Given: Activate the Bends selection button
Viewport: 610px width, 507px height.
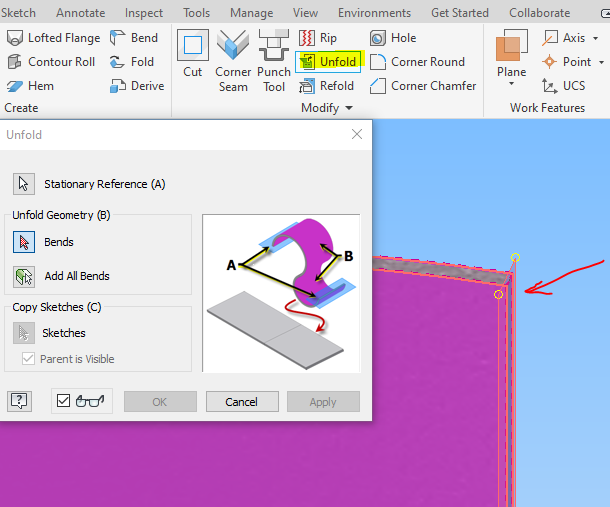Looking at the screenshot, I should tap(24, 242).
